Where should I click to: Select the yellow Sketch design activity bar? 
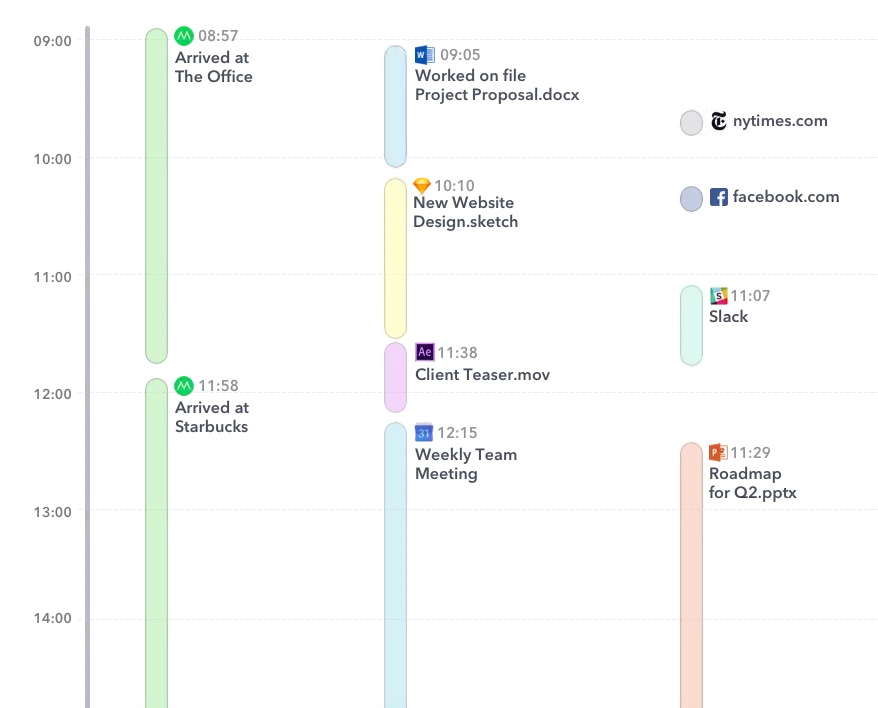tap(395, 258)
